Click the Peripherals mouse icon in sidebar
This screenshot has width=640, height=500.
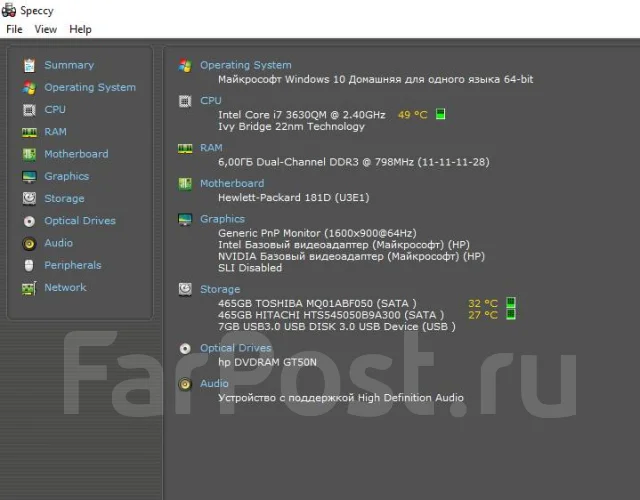click(29, 266)
